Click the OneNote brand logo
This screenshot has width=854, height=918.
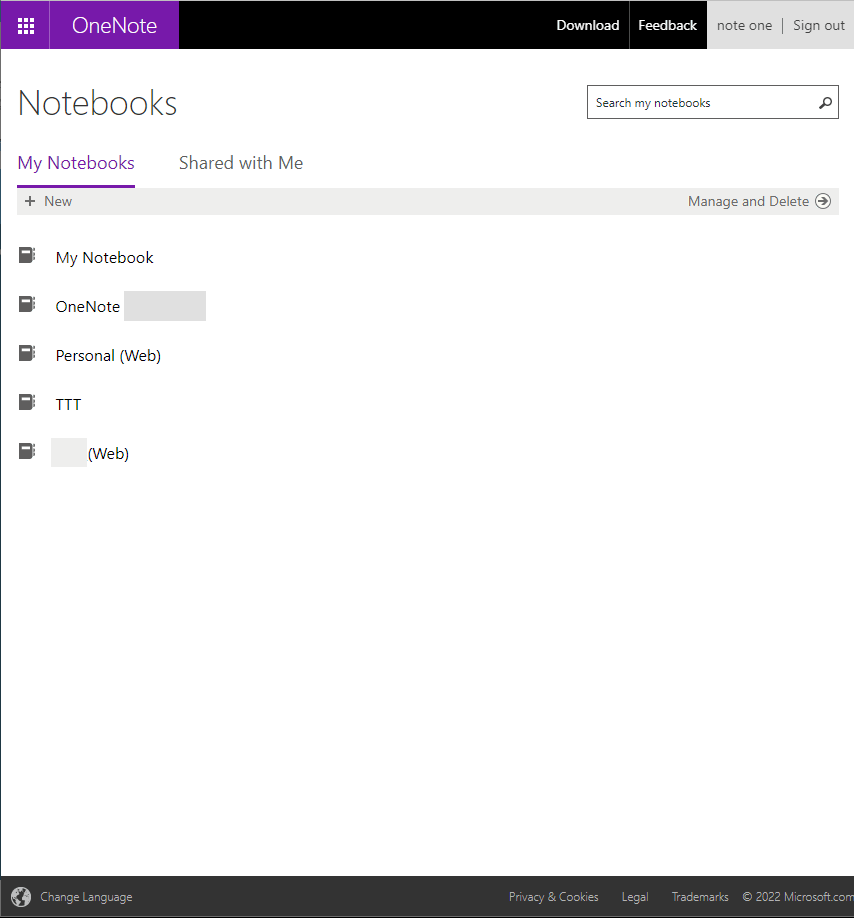click(x=114, y=25)
